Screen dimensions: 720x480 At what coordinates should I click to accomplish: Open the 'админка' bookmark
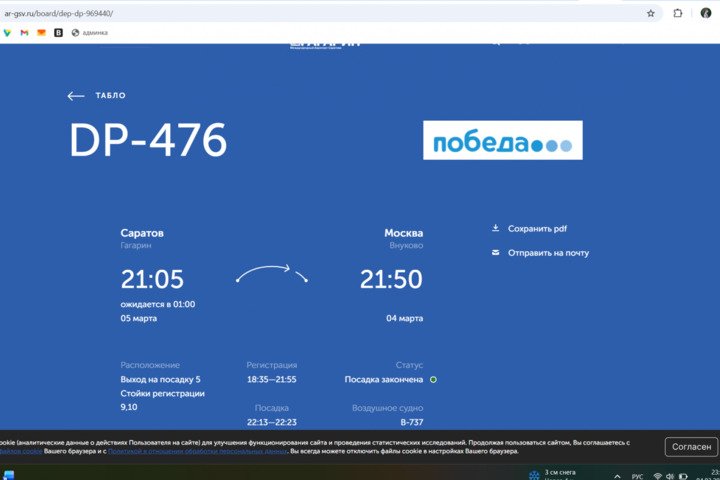(90, 33)
